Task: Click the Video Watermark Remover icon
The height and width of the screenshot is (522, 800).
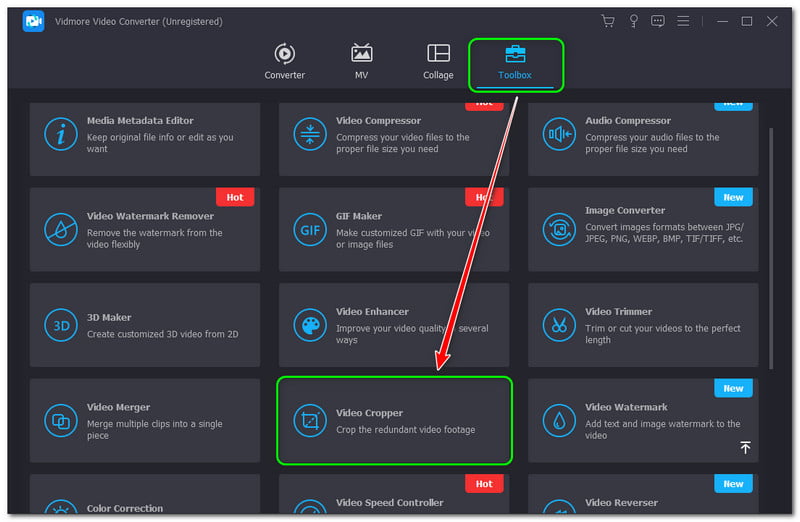Action: click(x=61, y=230)
